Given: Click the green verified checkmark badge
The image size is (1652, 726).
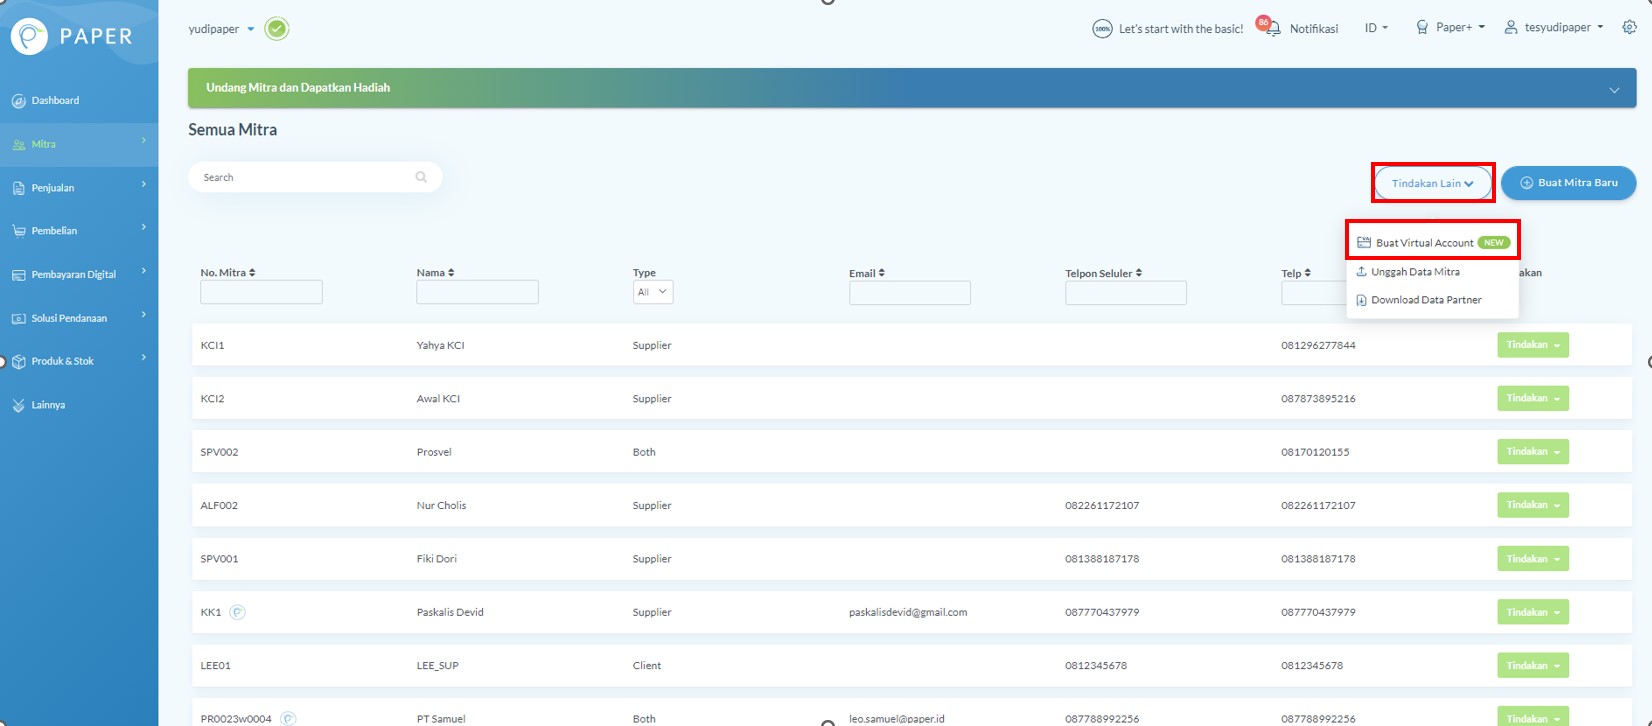Looking at the screenshot, I should tap(277, 29).
